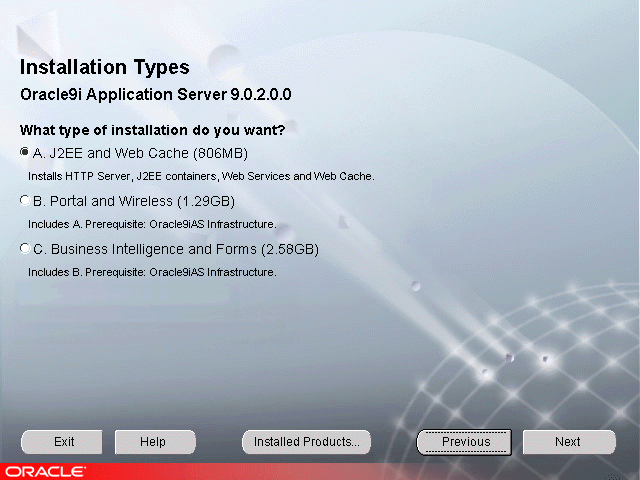Choose the Portal and Wireless radio option

click(x=25, y=200)
